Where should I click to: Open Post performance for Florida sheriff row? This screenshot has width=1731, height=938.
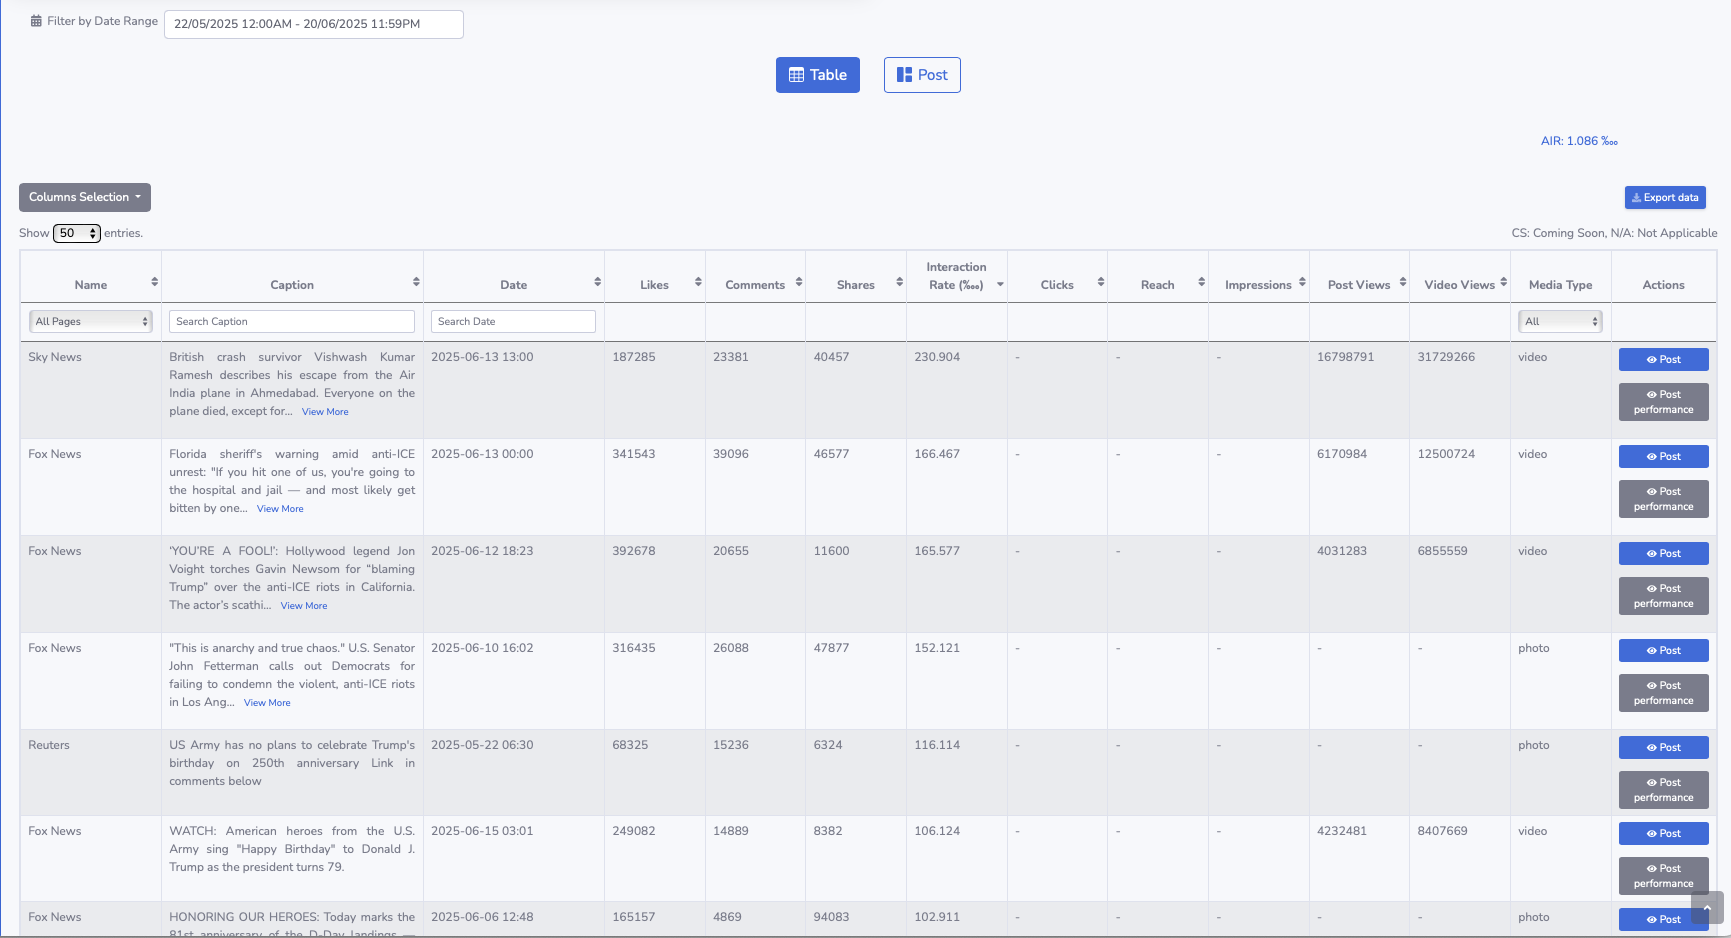click(x=1664, y=499)
